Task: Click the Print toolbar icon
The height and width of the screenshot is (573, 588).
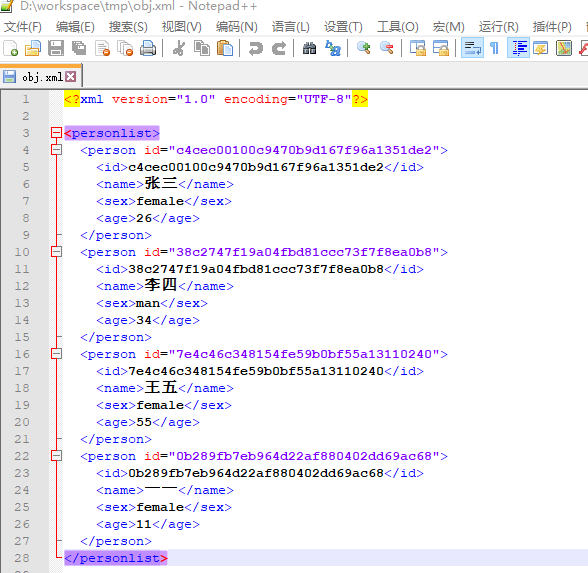Action: click(x=148, y=48)
